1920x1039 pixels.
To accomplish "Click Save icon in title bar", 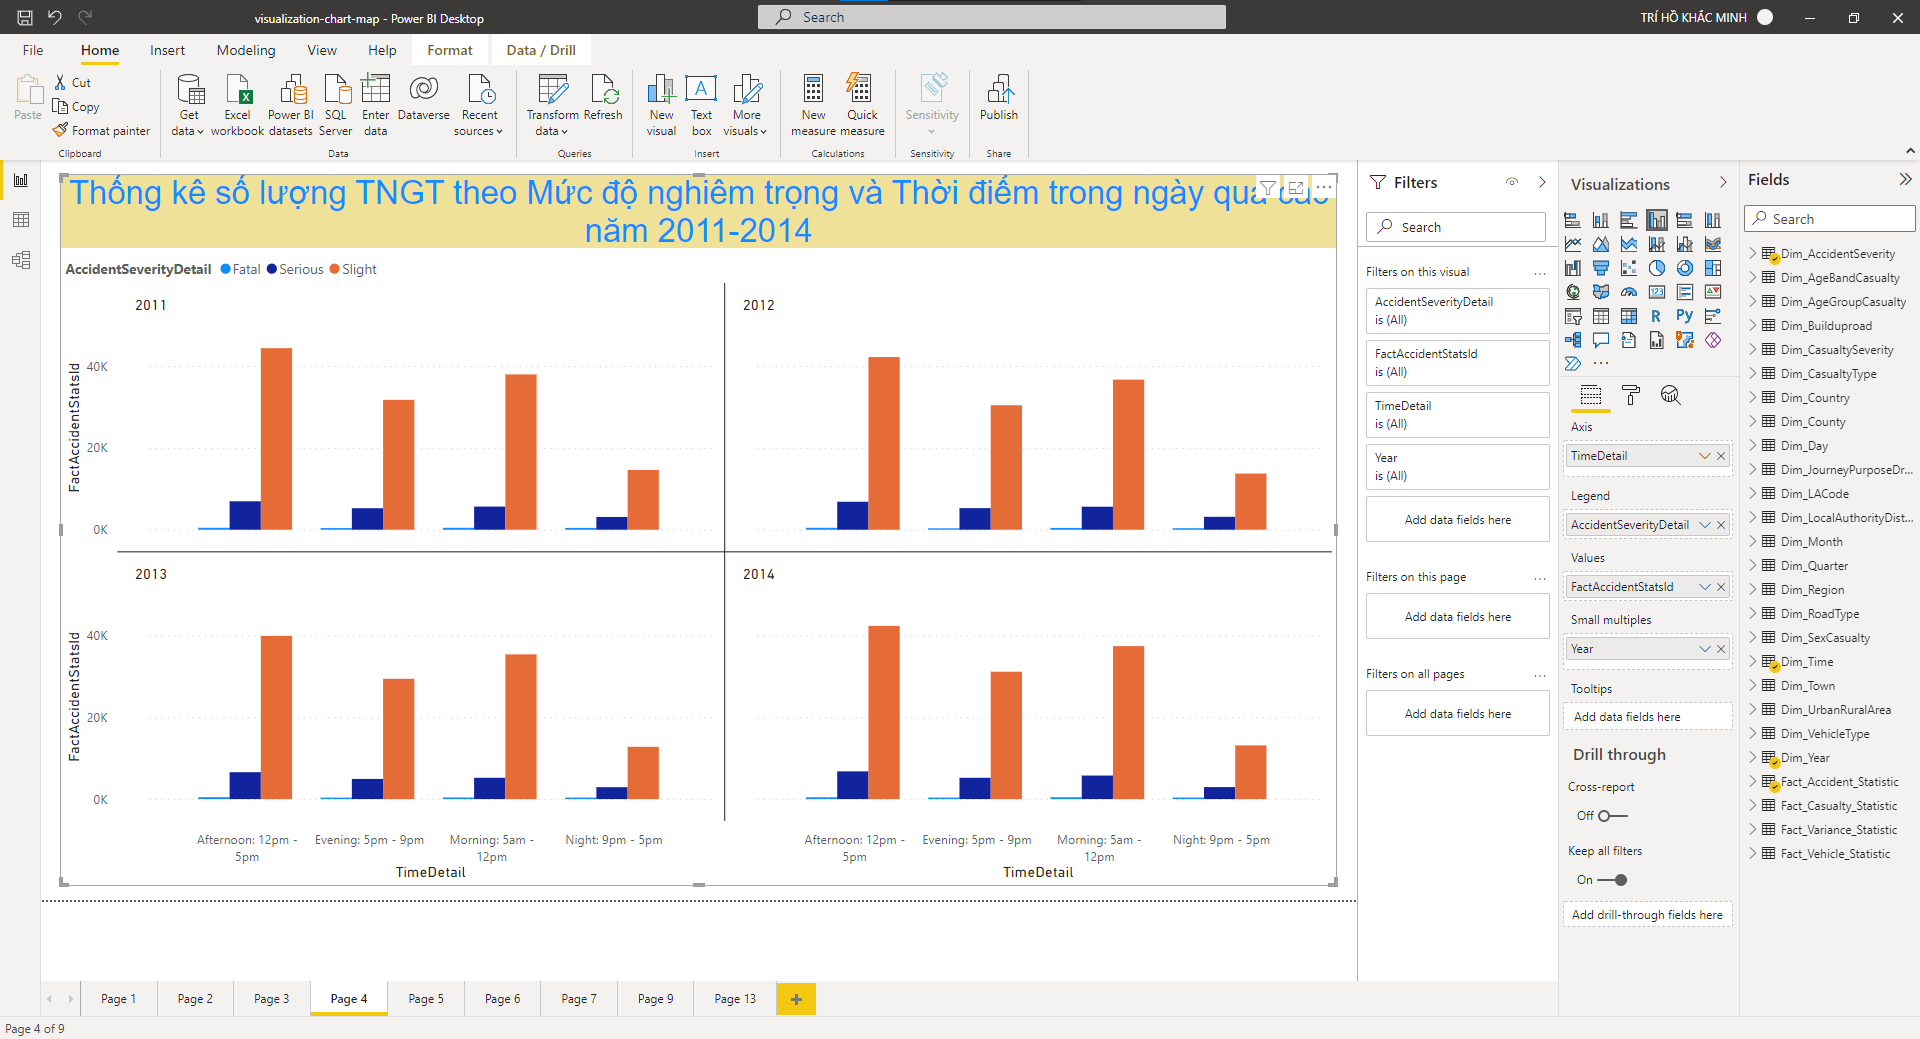I will coord(25,17).
